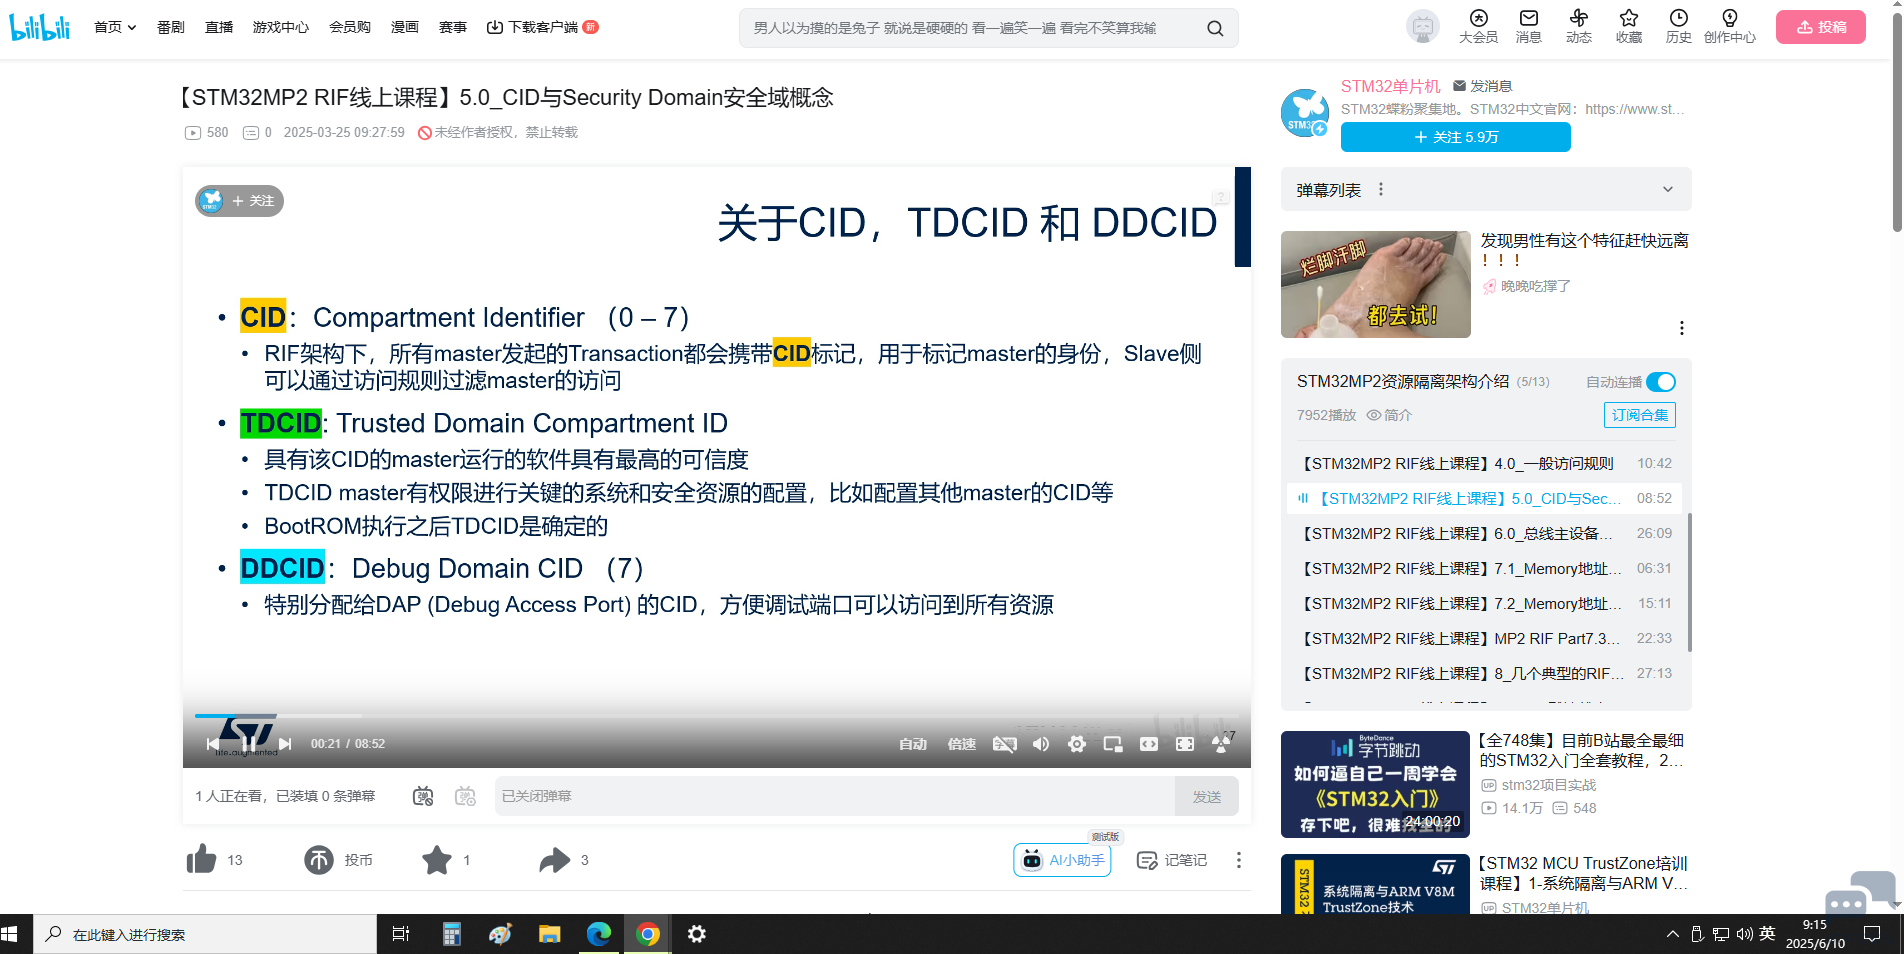Viewport: 1904px width, 954px height.
Task: Click the share arrow icon
Action: pyautogui.click(x=554, y=859)
